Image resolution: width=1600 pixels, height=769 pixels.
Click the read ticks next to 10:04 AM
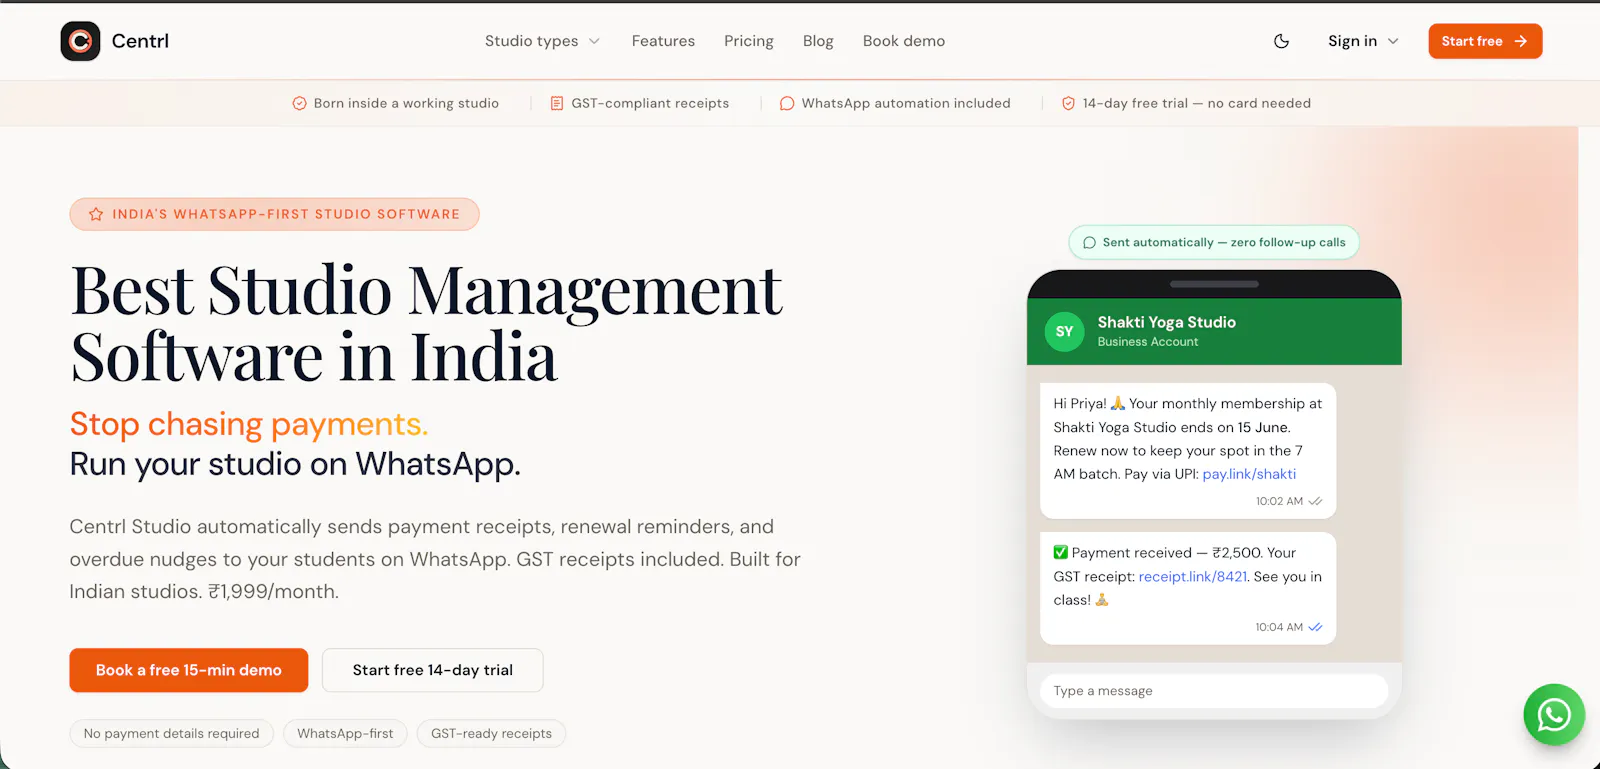point(1315,627)
